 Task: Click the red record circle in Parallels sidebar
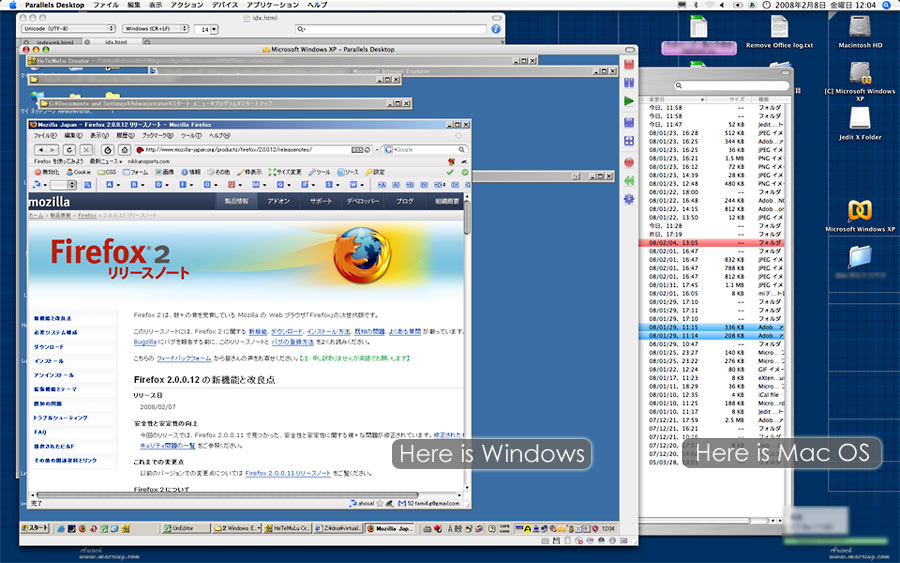[629, 162]
